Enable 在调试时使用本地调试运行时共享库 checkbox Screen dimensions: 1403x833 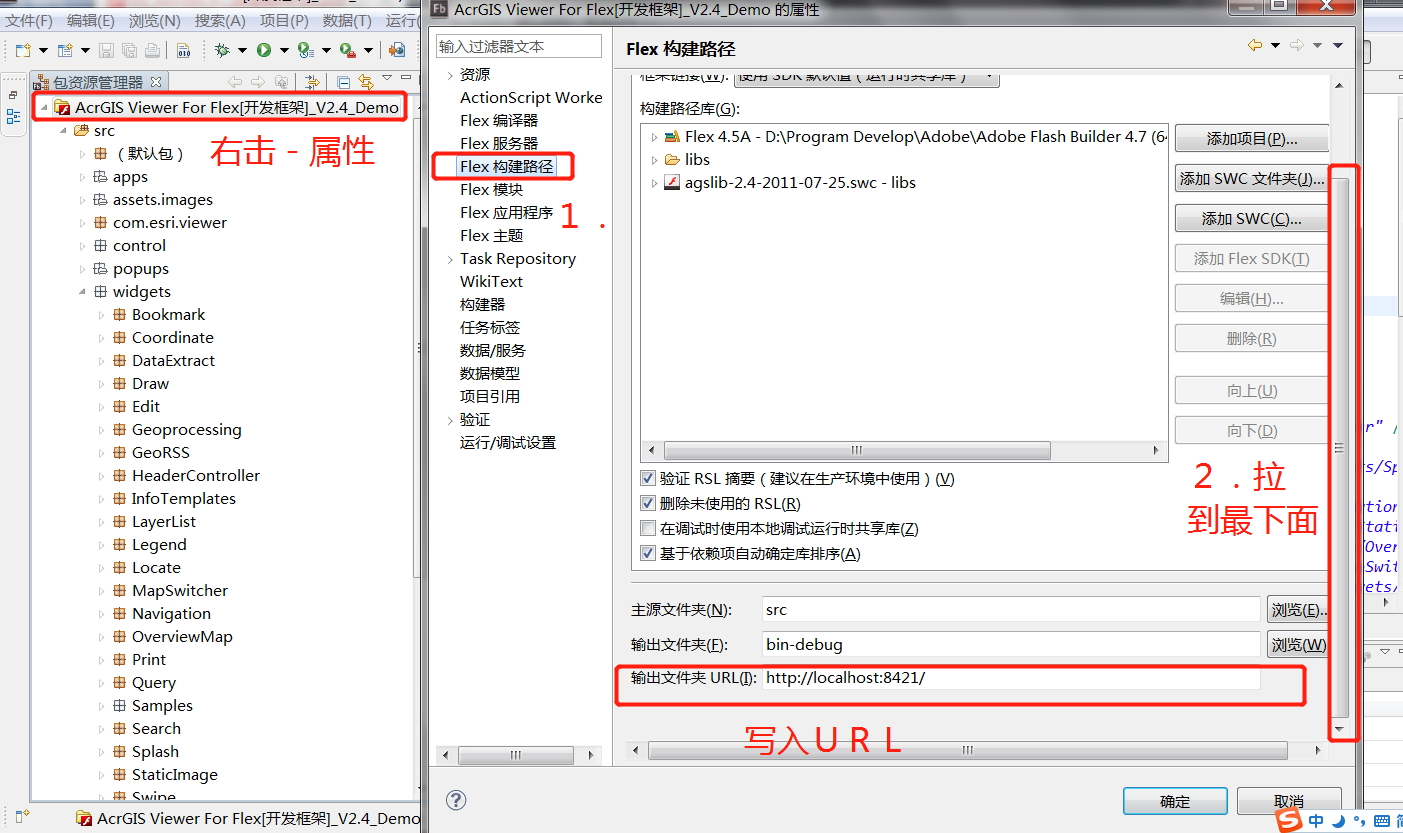click(x=648, y=529)
